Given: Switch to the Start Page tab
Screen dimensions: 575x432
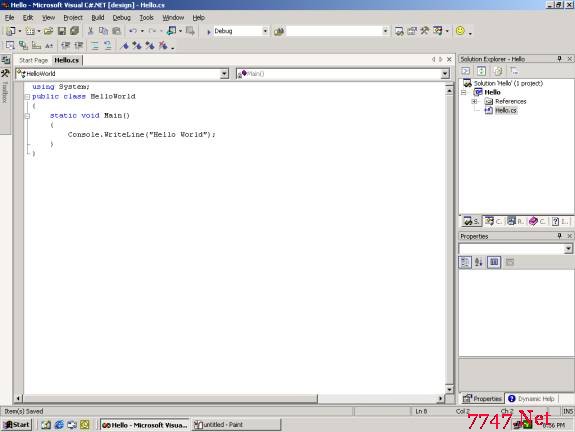Looking at the screenshot, I should tap(33, 60).
